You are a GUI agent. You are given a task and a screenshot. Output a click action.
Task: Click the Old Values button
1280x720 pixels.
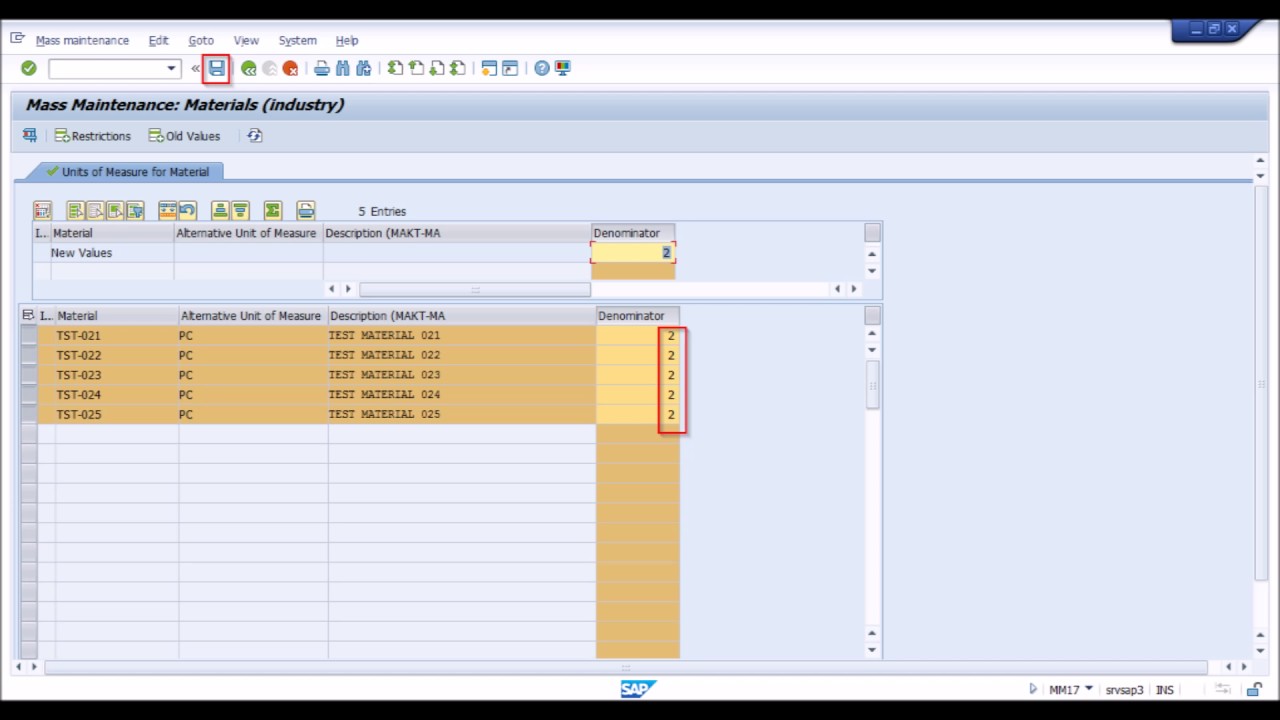coord(184,135)
